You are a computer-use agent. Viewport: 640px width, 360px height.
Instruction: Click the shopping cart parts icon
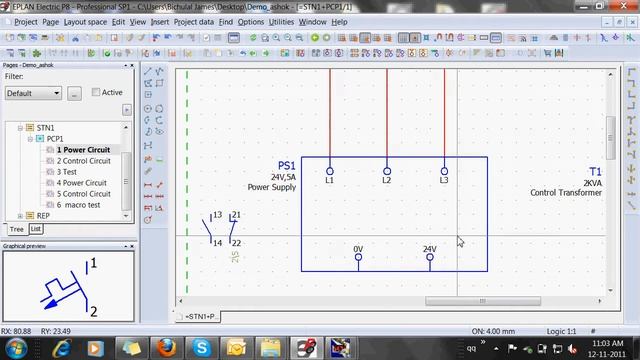547,53
